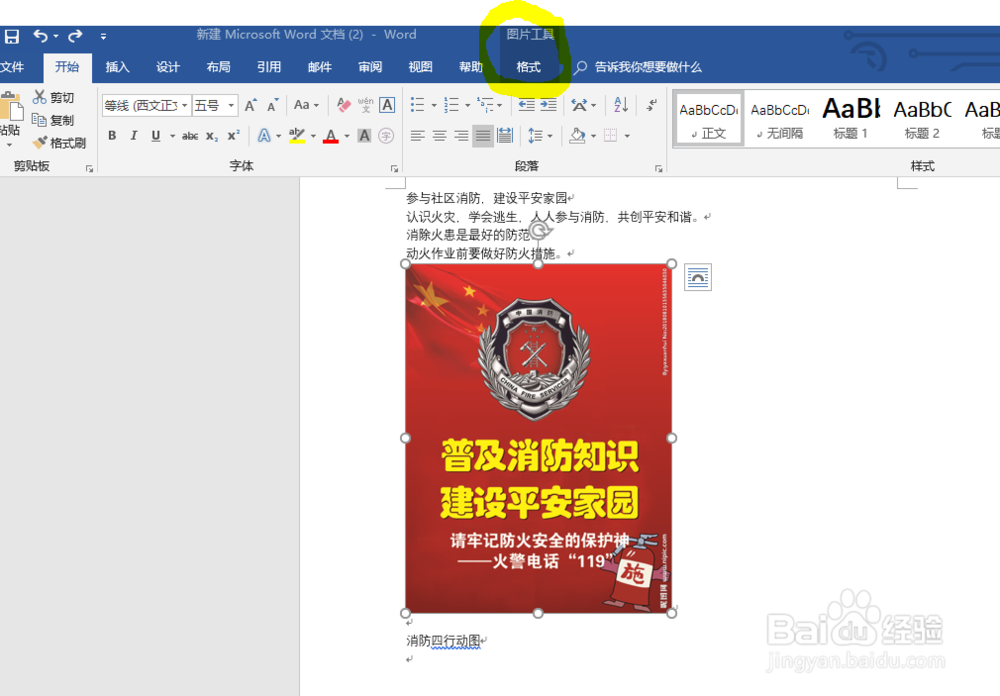
Task: Toggle italic formatting
Action: pyautogui.click(x=134, y=136)
